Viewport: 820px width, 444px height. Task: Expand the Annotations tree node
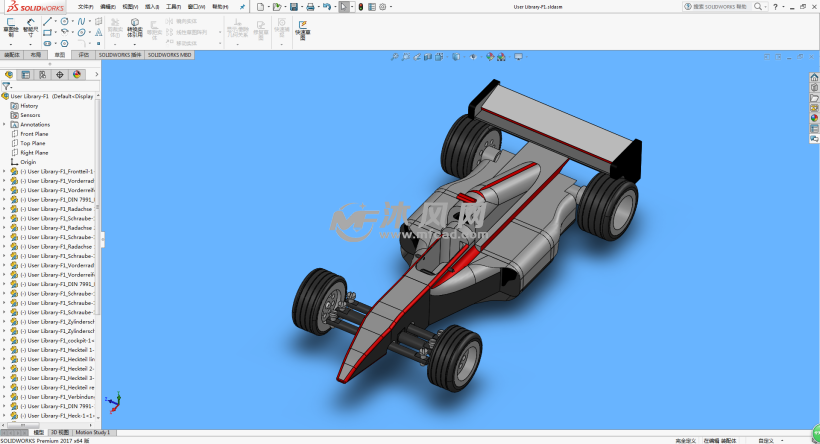(4, 124)
